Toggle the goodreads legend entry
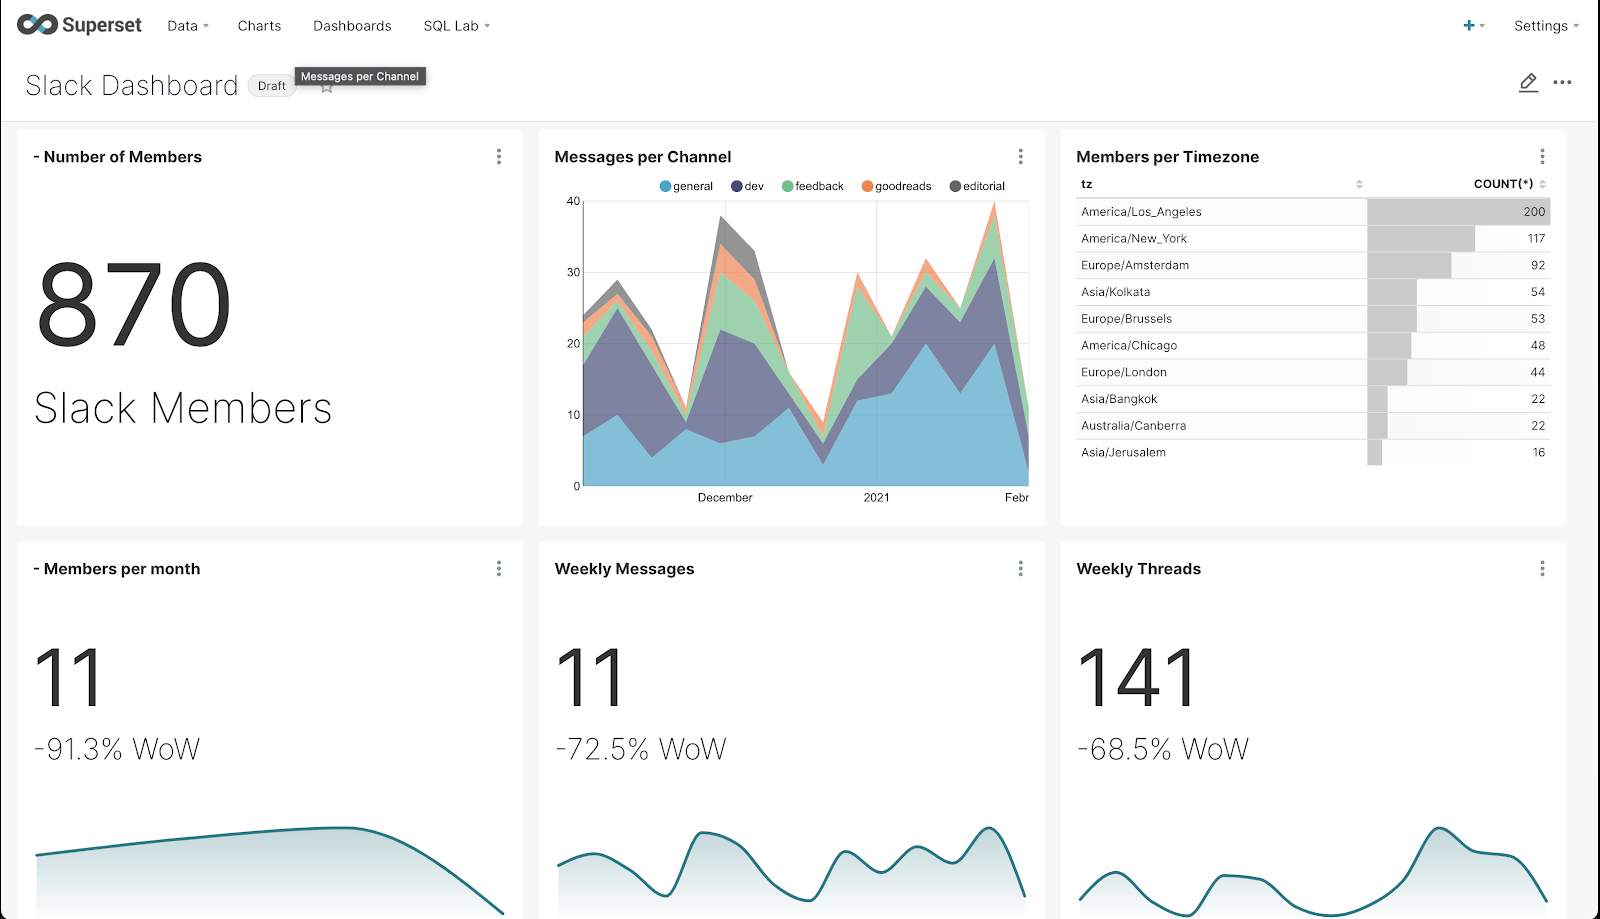The image size is (1600, 919). tap(896, 185)
